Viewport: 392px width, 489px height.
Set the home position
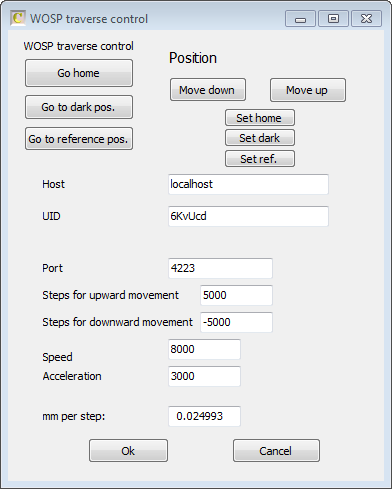pyautogui.click(x=260, y=118)
